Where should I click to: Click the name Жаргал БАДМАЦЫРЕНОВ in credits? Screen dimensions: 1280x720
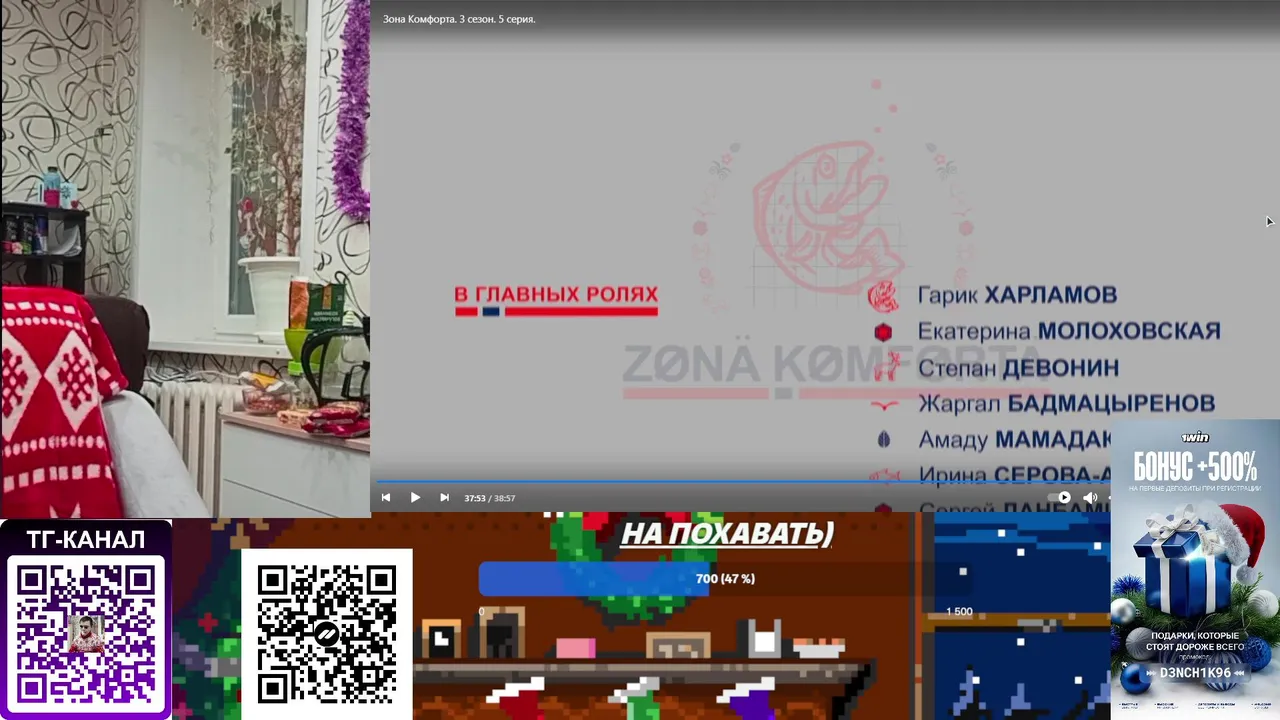[1066, 404]
